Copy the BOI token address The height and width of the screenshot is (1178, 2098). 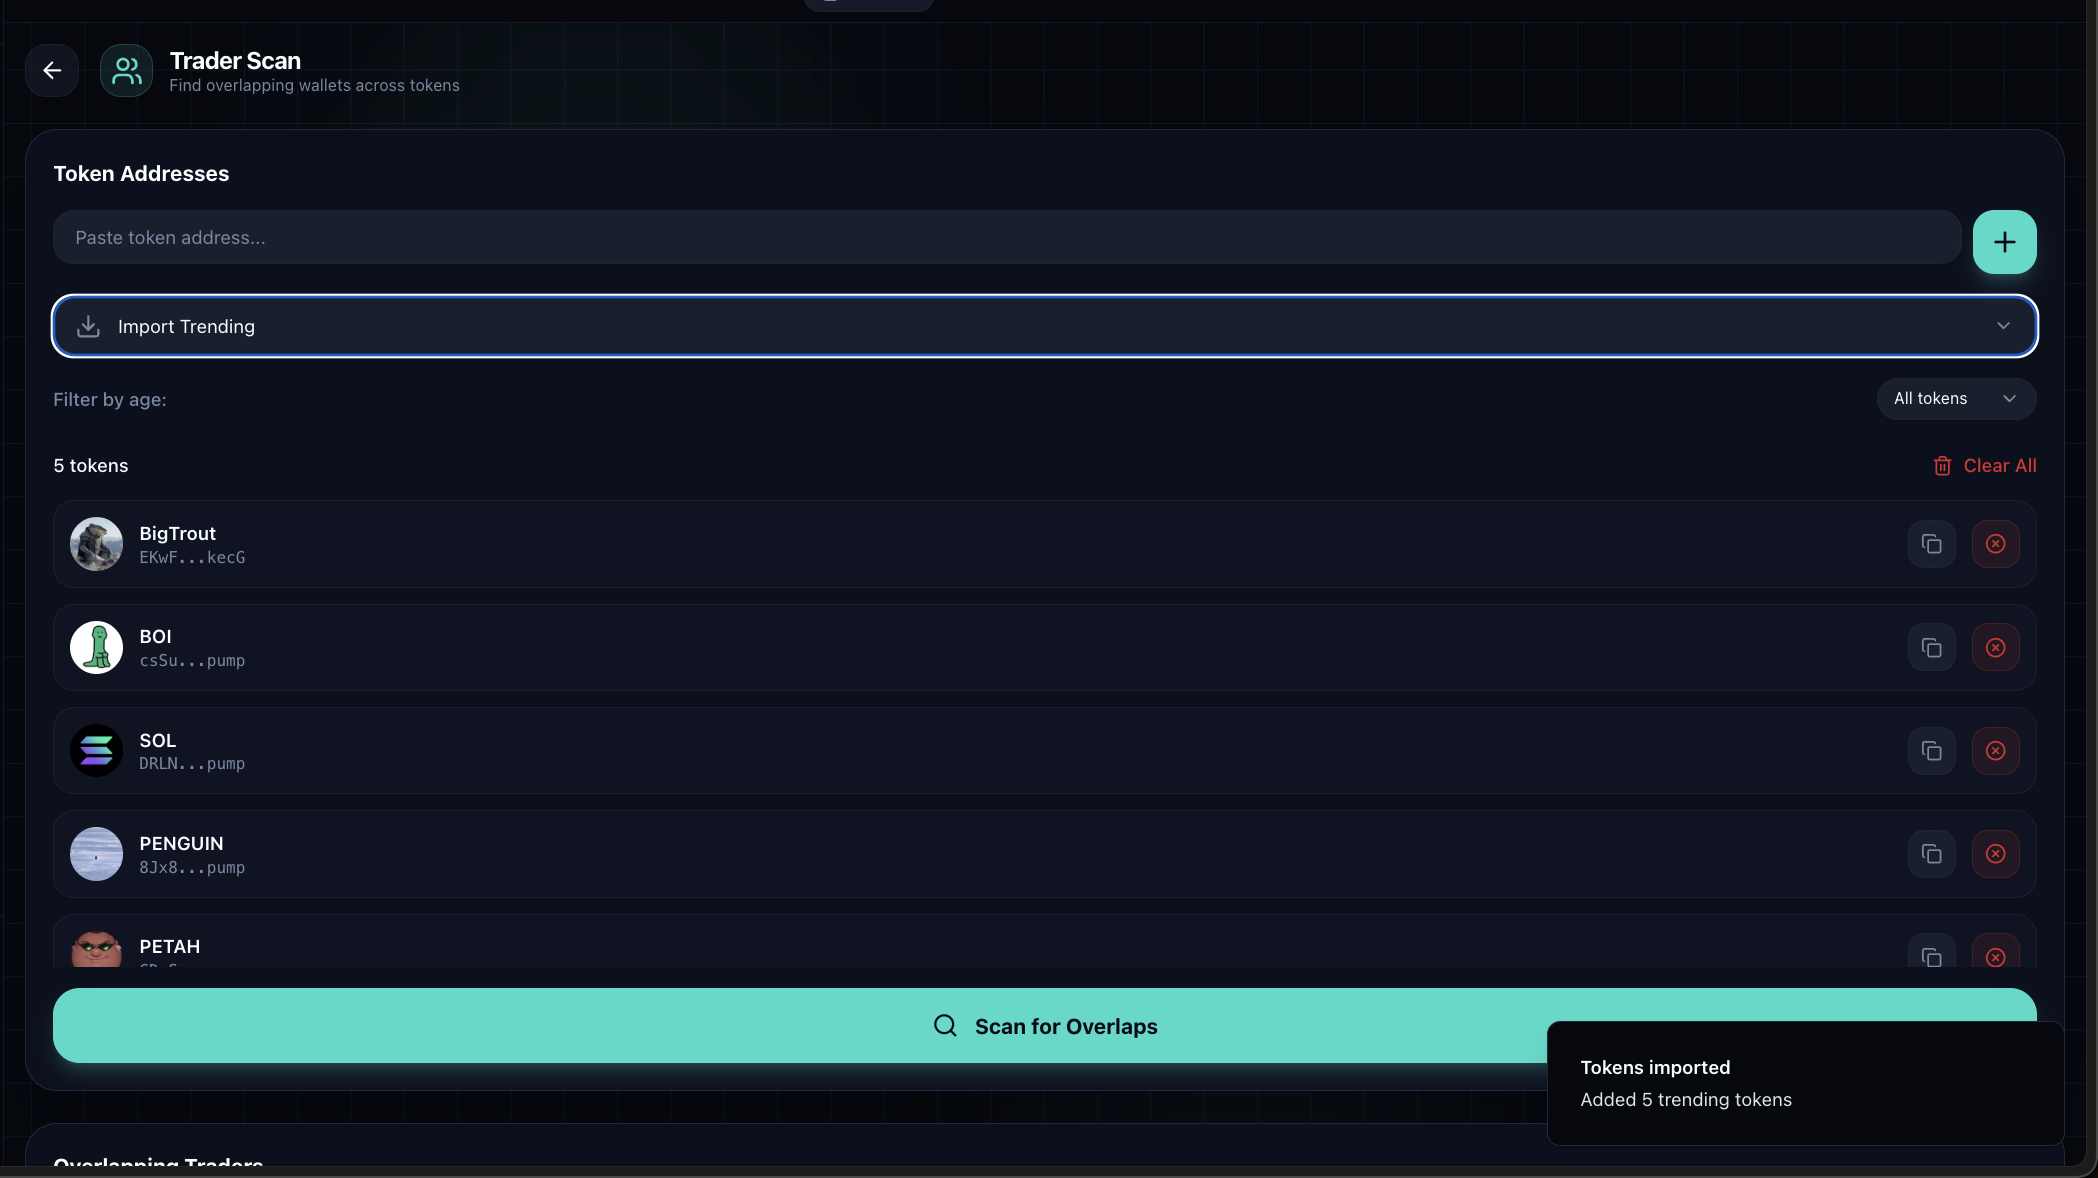click(x=1931, y=647)
